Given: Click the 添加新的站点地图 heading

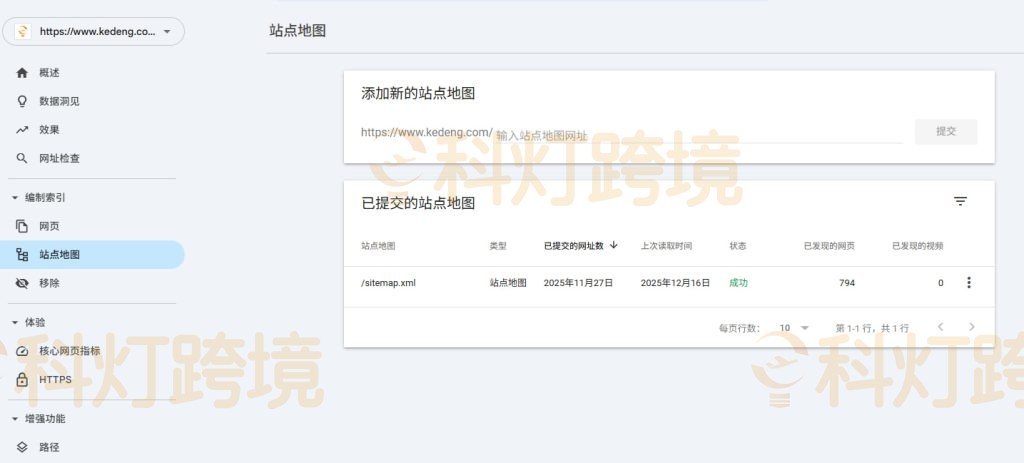Looking at the screenshot, I should pos(418,93).
